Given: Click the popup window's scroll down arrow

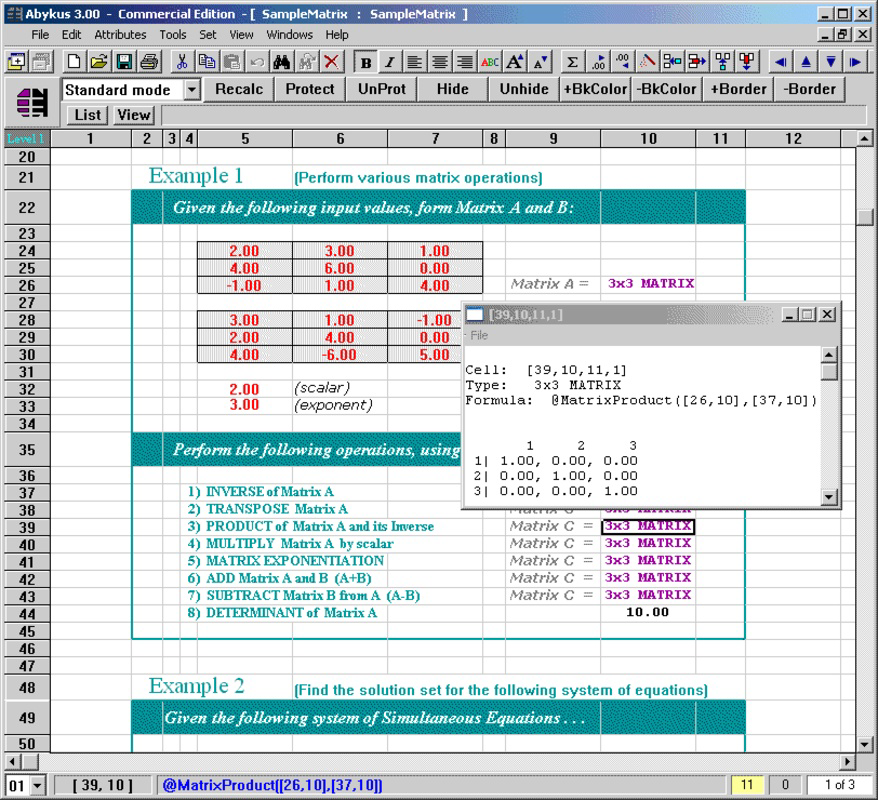Looking at the screenshot, I should [x=829, y=497].
